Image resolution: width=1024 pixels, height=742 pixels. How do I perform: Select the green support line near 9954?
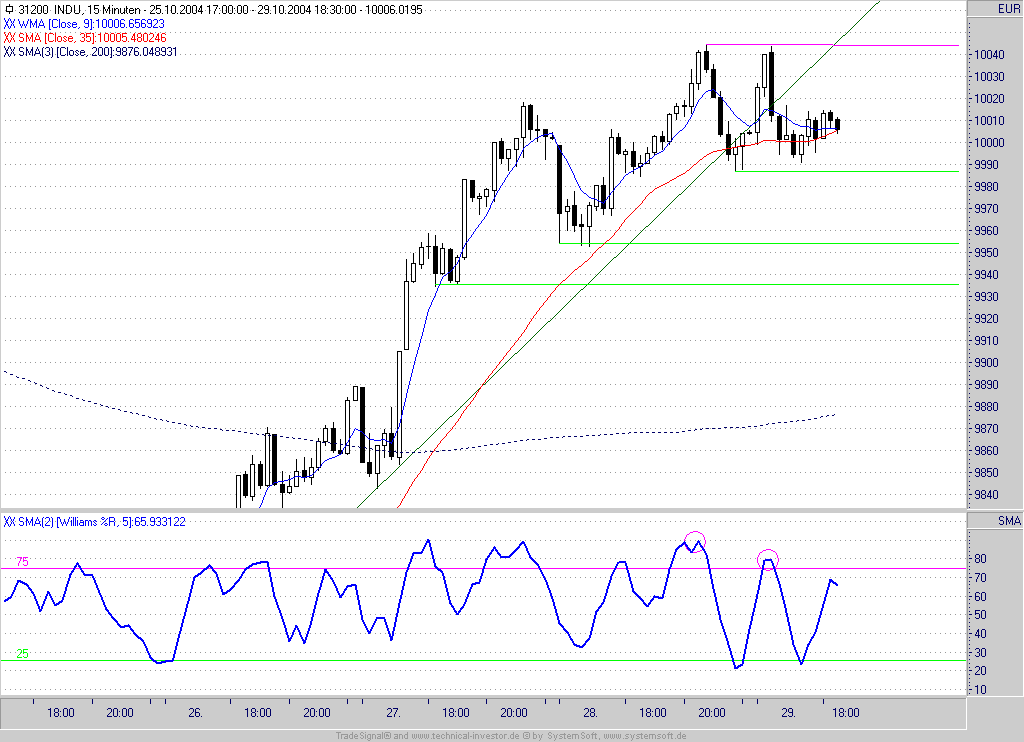[x=759, y=243]
